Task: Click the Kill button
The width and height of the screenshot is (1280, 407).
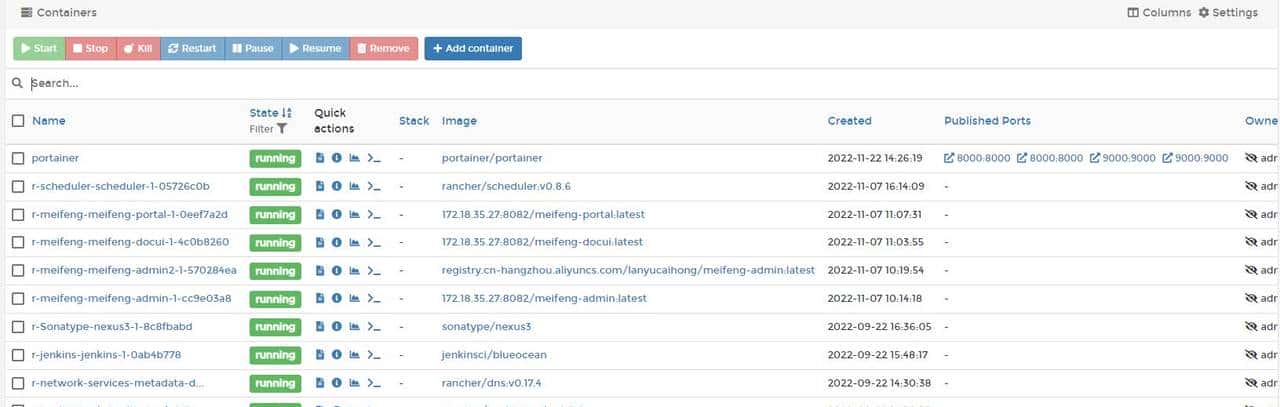Action: click(138, 48)
